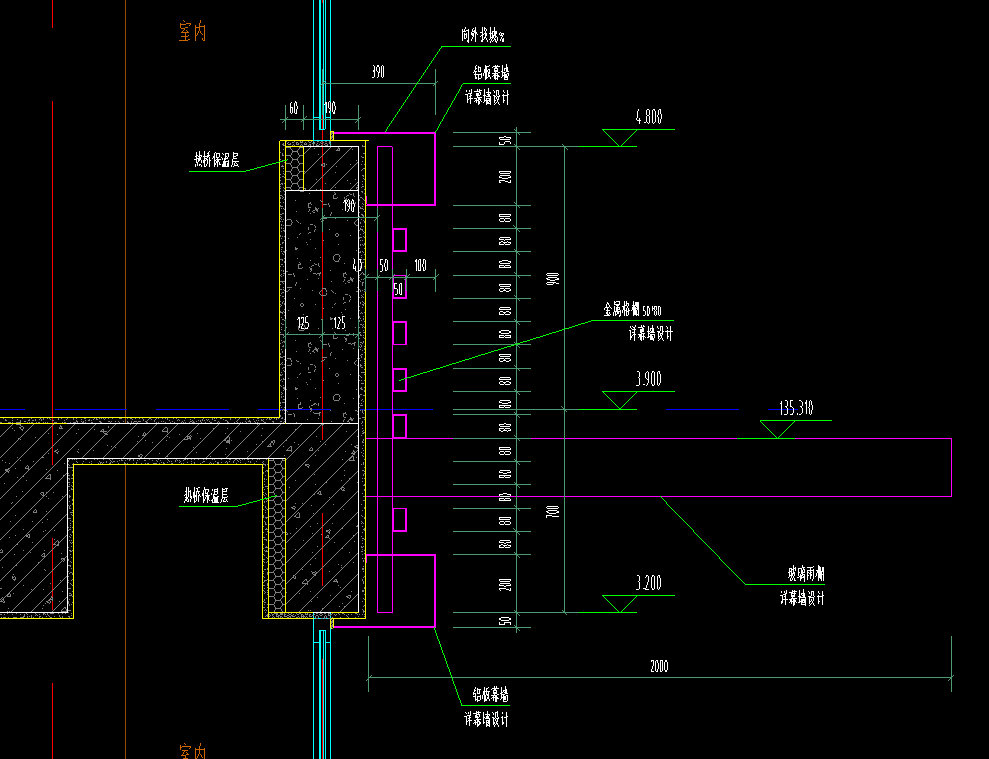989x759 pixels.
Task: Click the top 铝板幕墙 annotation
Action: [x=491, y=73]
